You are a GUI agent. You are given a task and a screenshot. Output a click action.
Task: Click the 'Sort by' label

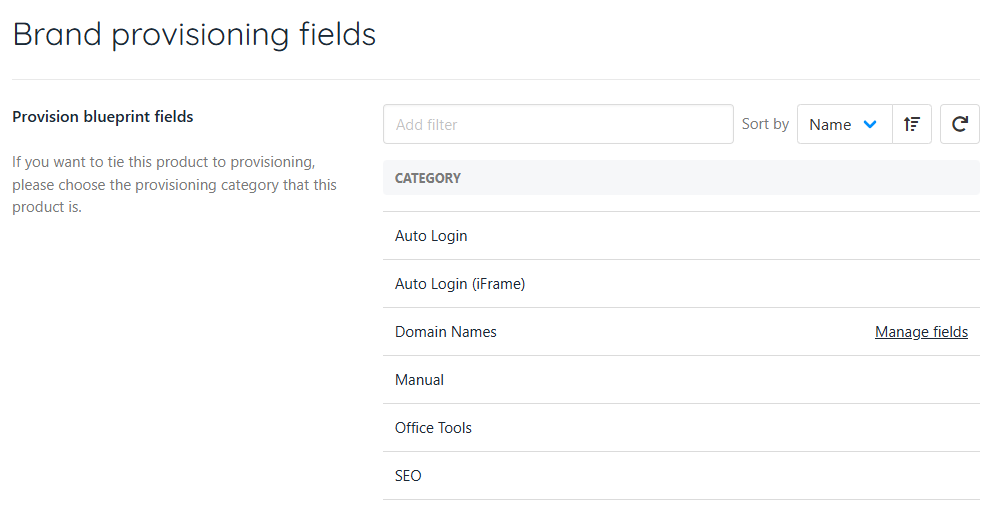(765, 124)
